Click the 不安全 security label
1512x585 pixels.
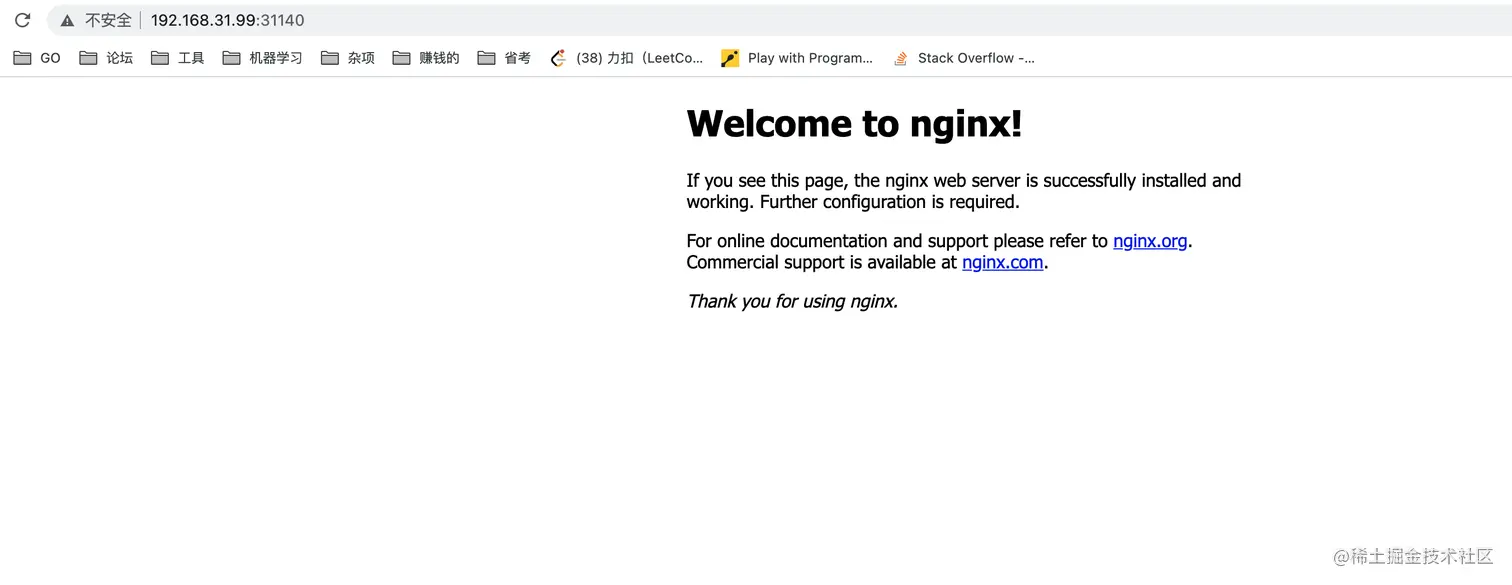(108, 20)
